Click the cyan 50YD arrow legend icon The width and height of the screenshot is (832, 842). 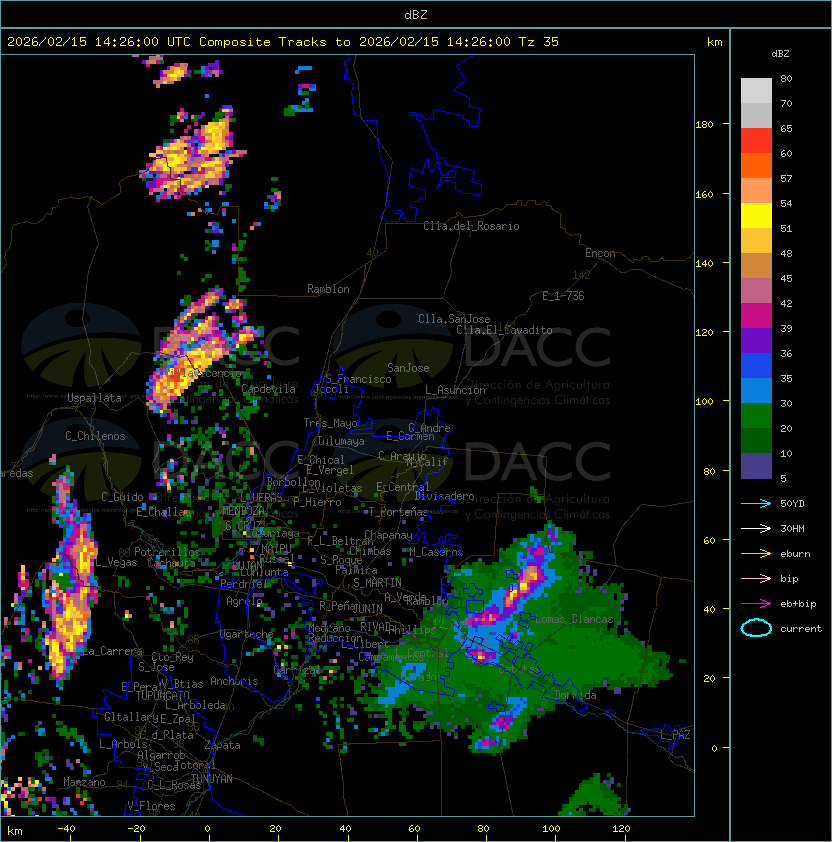point(756,503)
